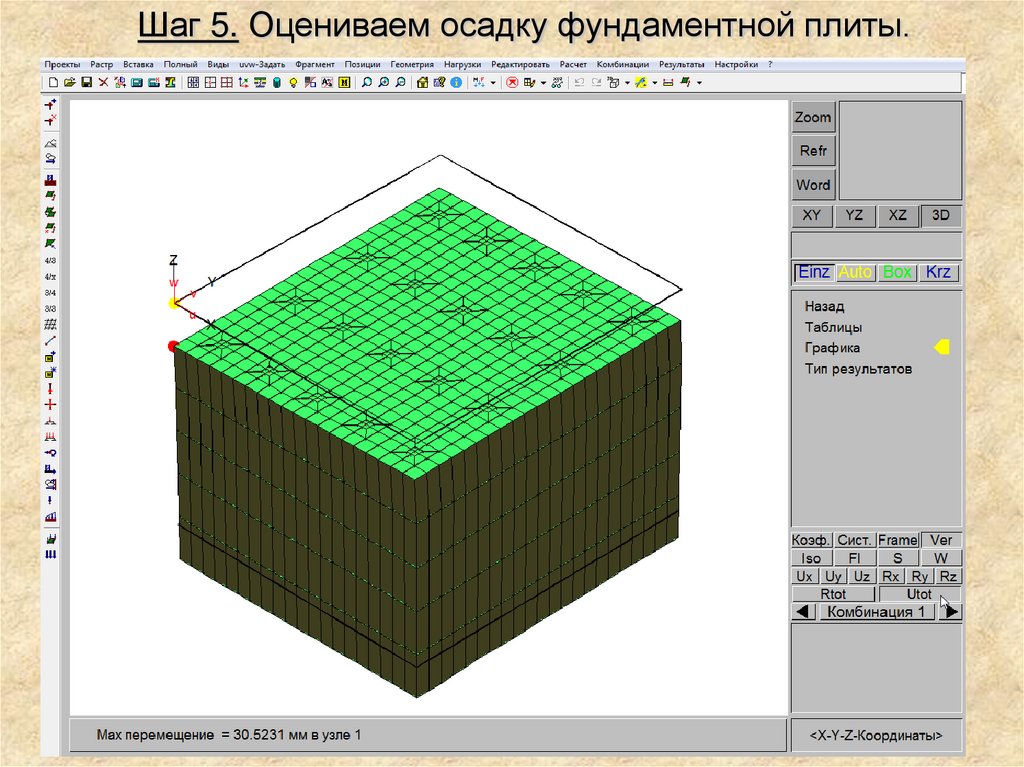Toggle Utot total displacement display
The width and height of the screenshot is (1024, 767).
[920, 594]
